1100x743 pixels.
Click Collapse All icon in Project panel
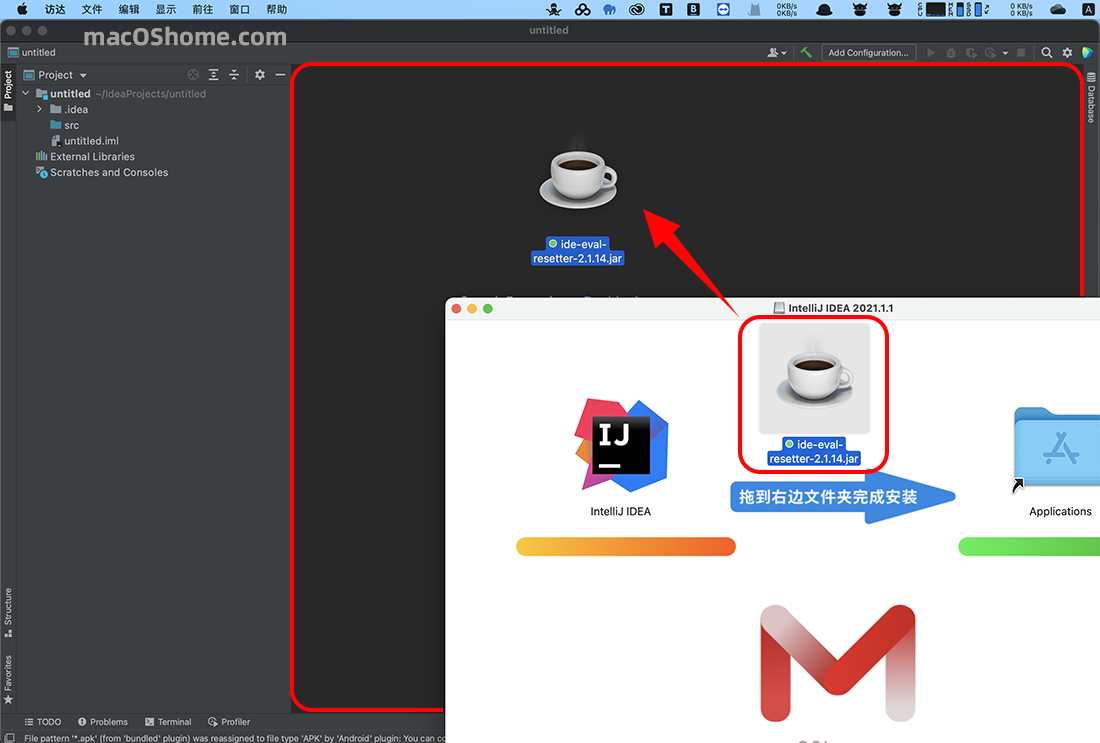[x=234, y=75]
